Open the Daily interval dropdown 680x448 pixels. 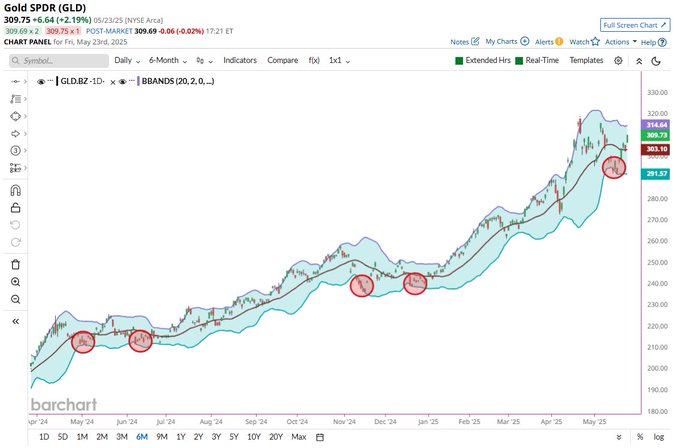pos(127,61)
